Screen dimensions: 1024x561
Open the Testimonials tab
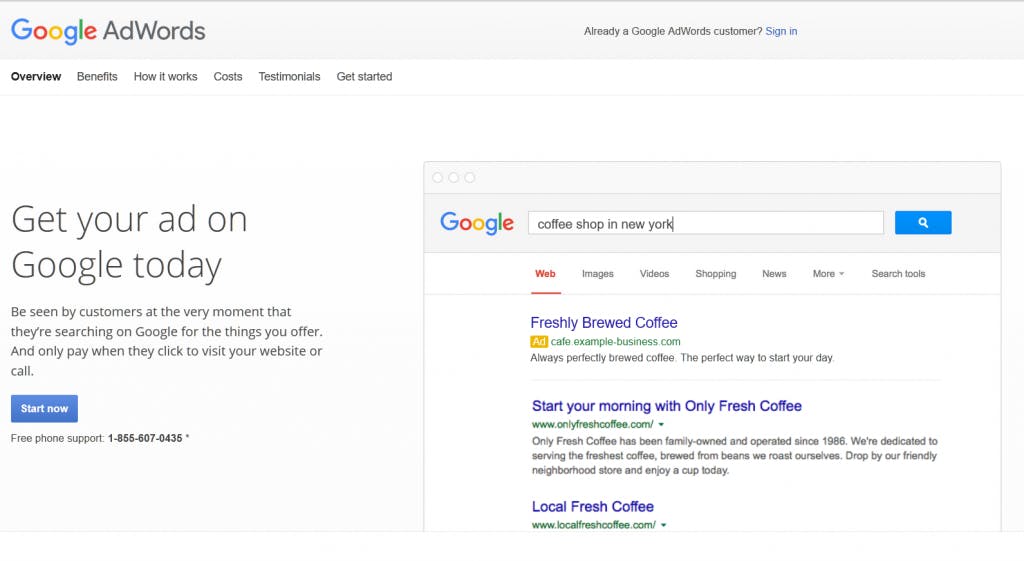pyautogui.click(x=289, y=77)
